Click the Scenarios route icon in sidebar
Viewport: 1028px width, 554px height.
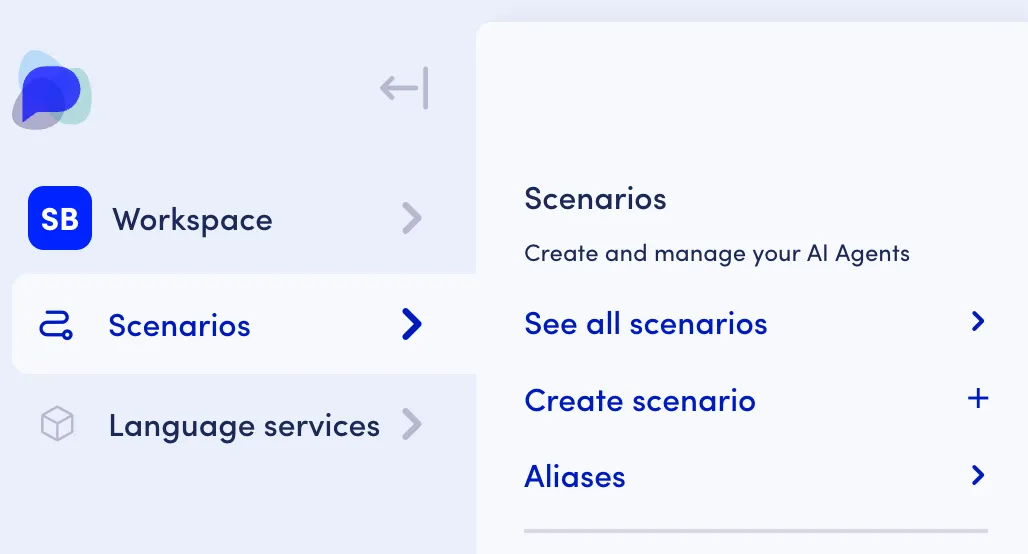pos(56,325)
